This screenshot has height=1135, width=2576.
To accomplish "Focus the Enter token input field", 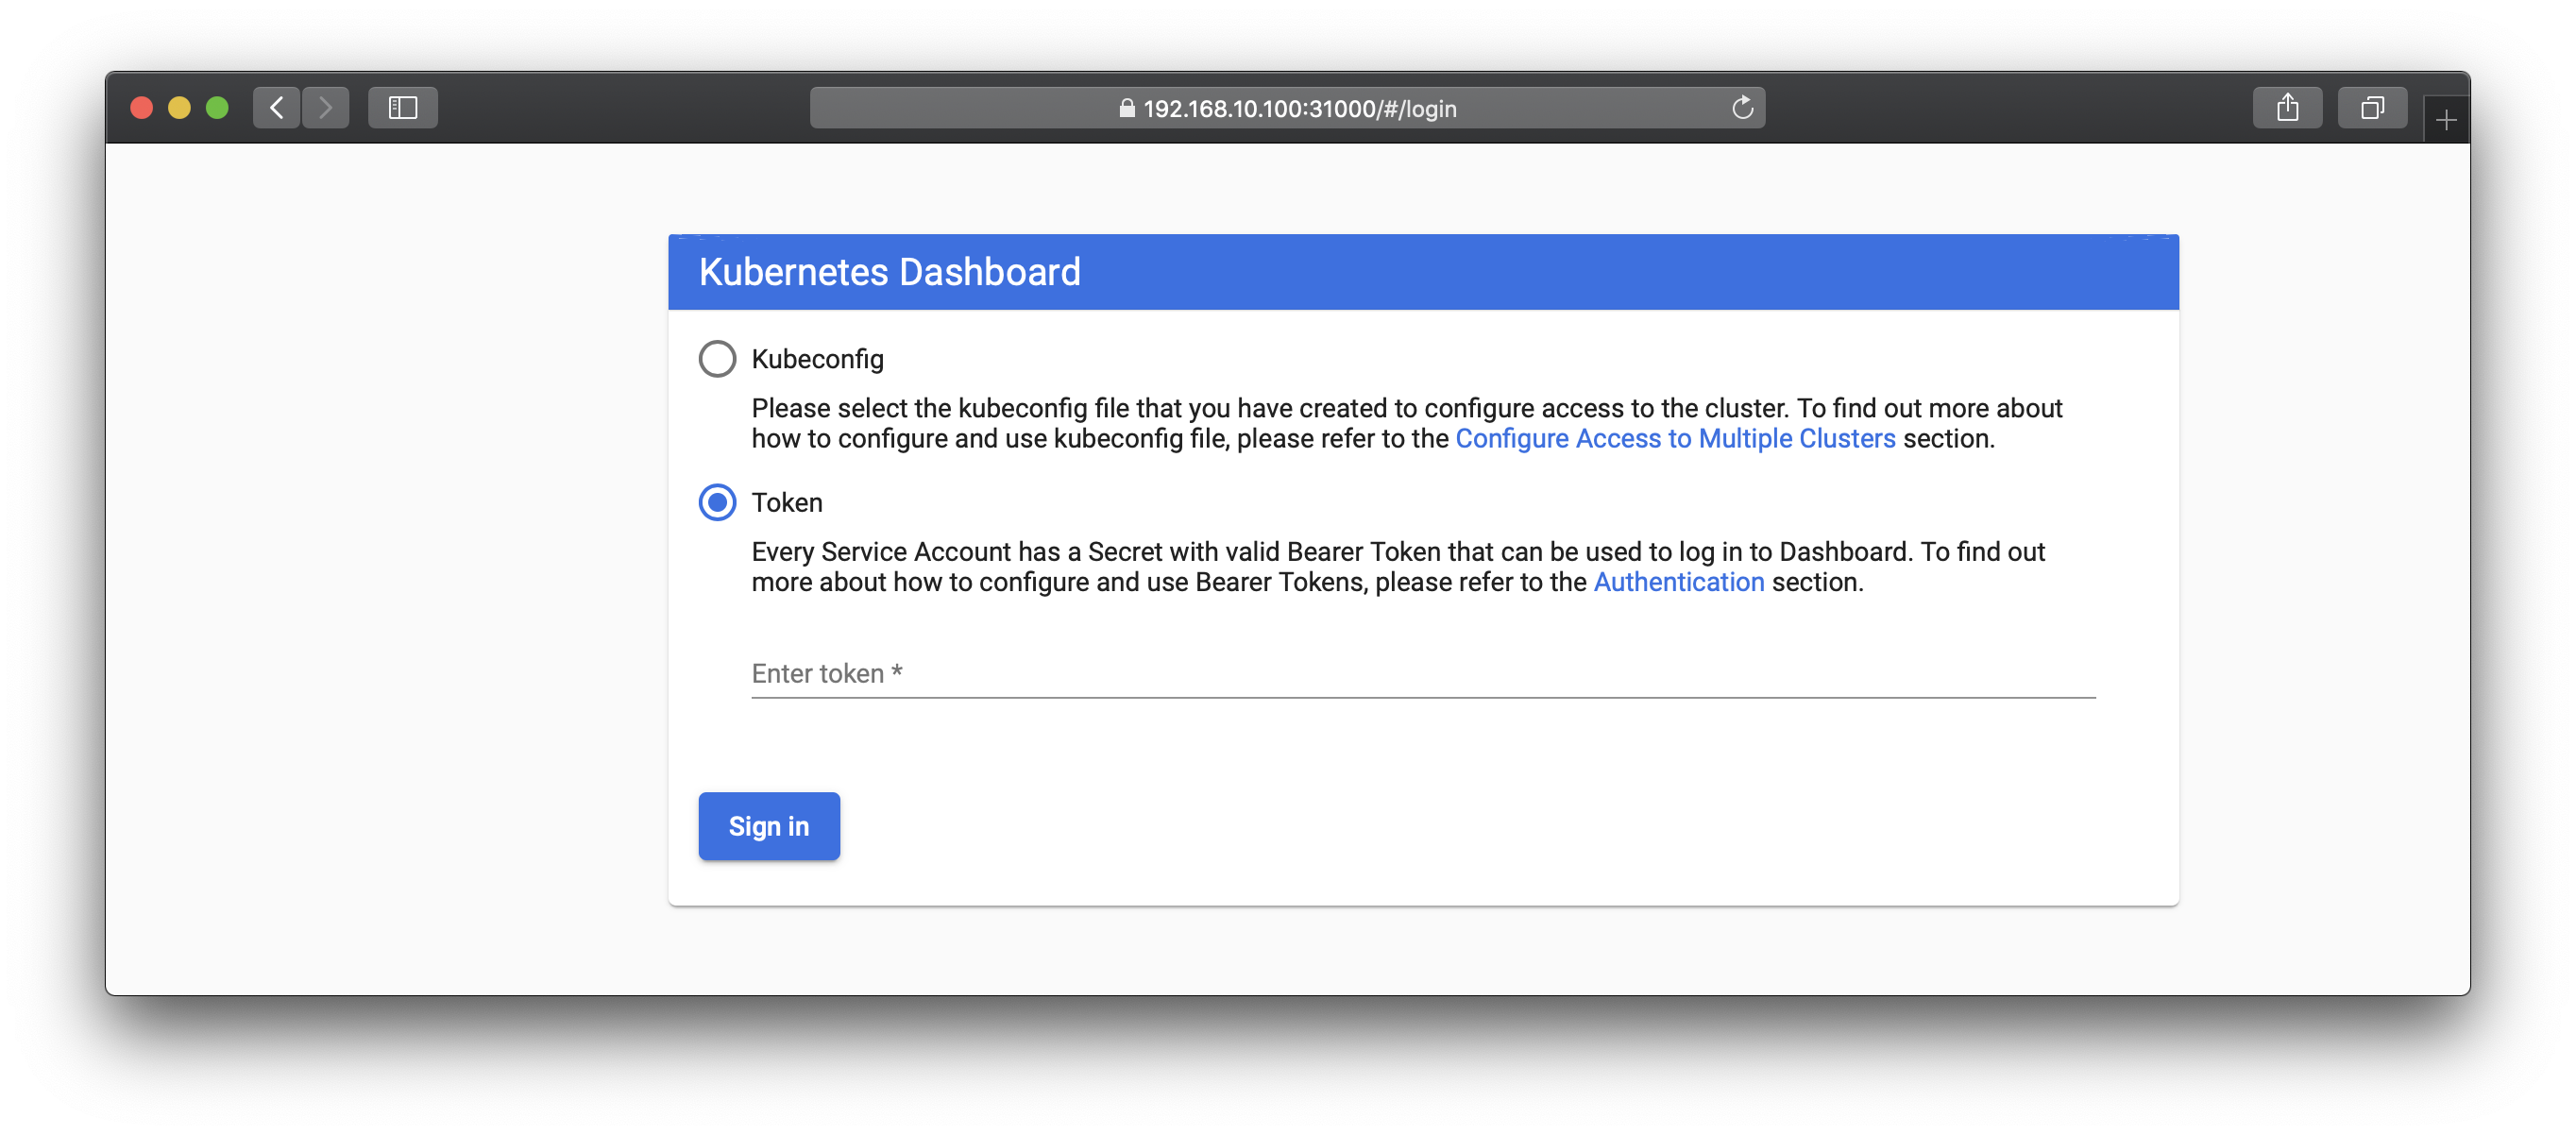I will point(1423,674).
